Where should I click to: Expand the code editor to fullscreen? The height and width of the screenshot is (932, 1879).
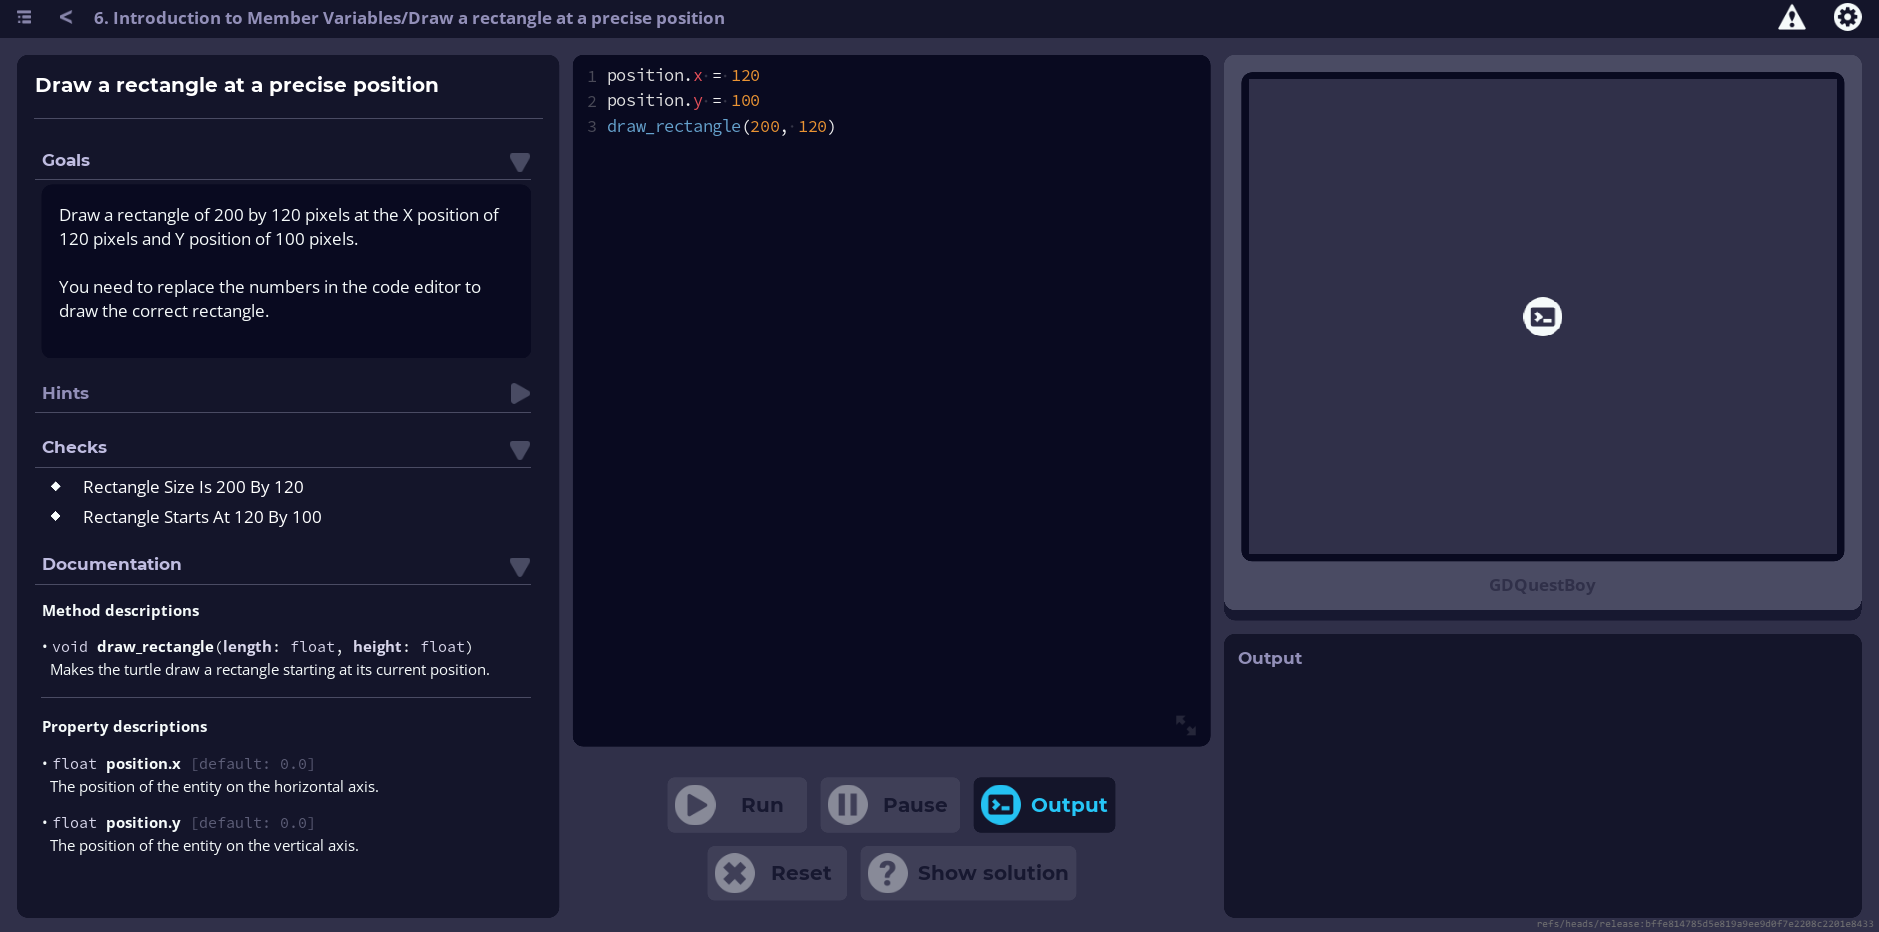click(1185, 726)
